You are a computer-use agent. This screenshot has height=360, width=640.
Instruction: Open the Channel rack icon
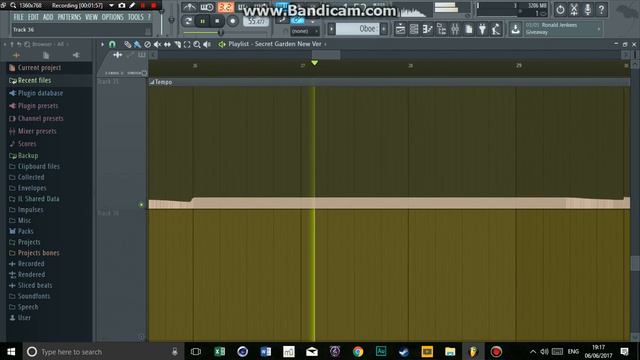(414, 29)
